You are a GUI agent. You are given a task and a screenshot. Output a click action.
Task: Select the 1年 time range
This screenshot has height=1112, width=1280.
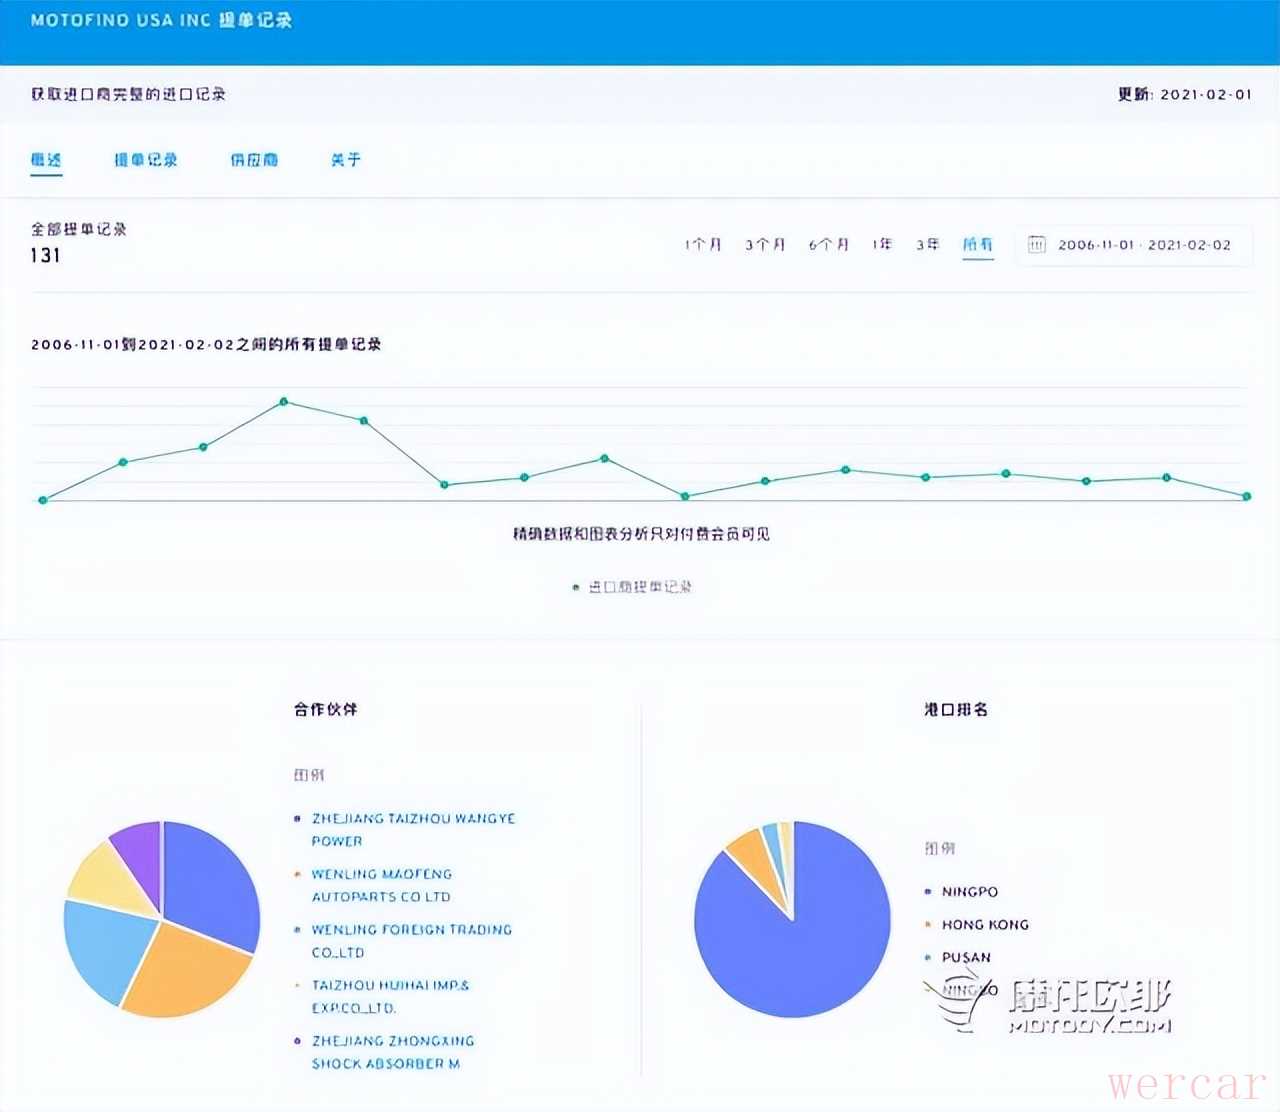[881, 245]
